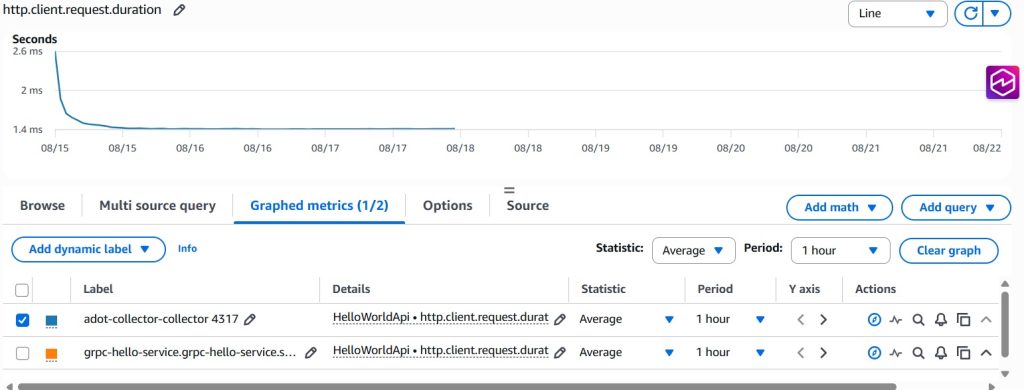The height and width of the screenshot is (390, 1024).
Task: Edit details of adot-collector row metric
Action: [x=560, y=319]
